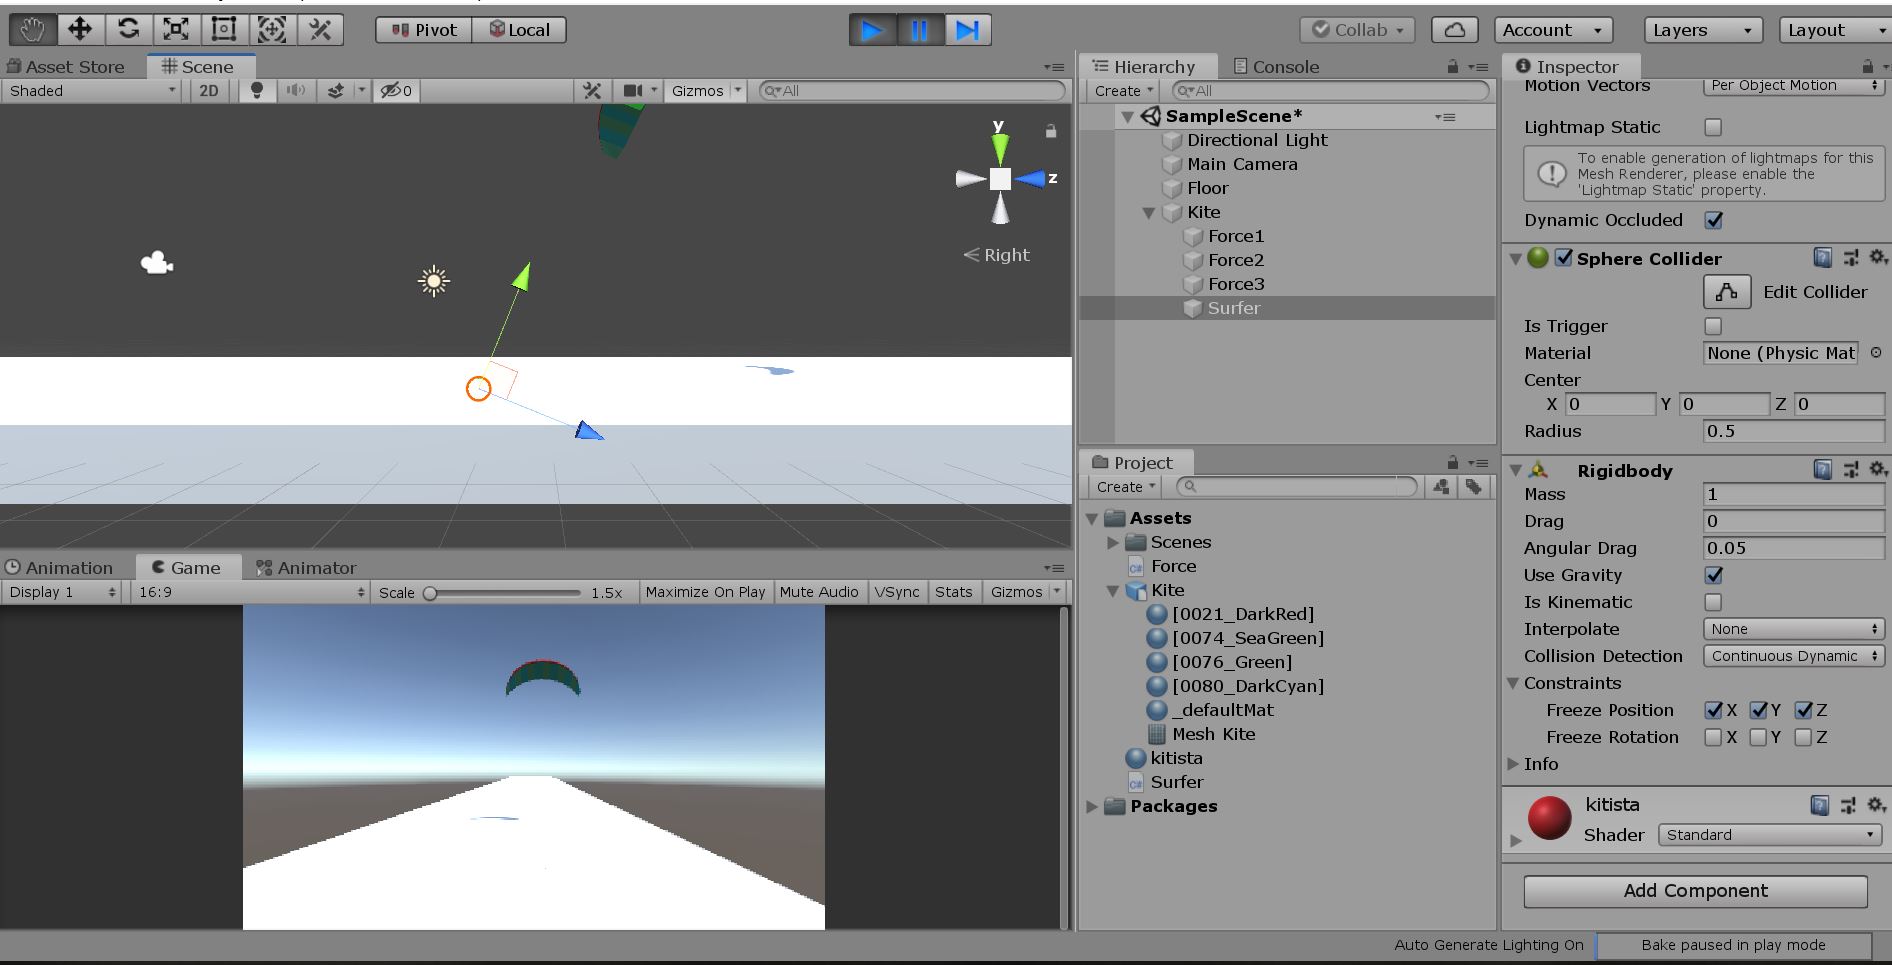Open Rigidbody help reference icon
This screenshot has width=1892, height=965.
point(1822,469)
